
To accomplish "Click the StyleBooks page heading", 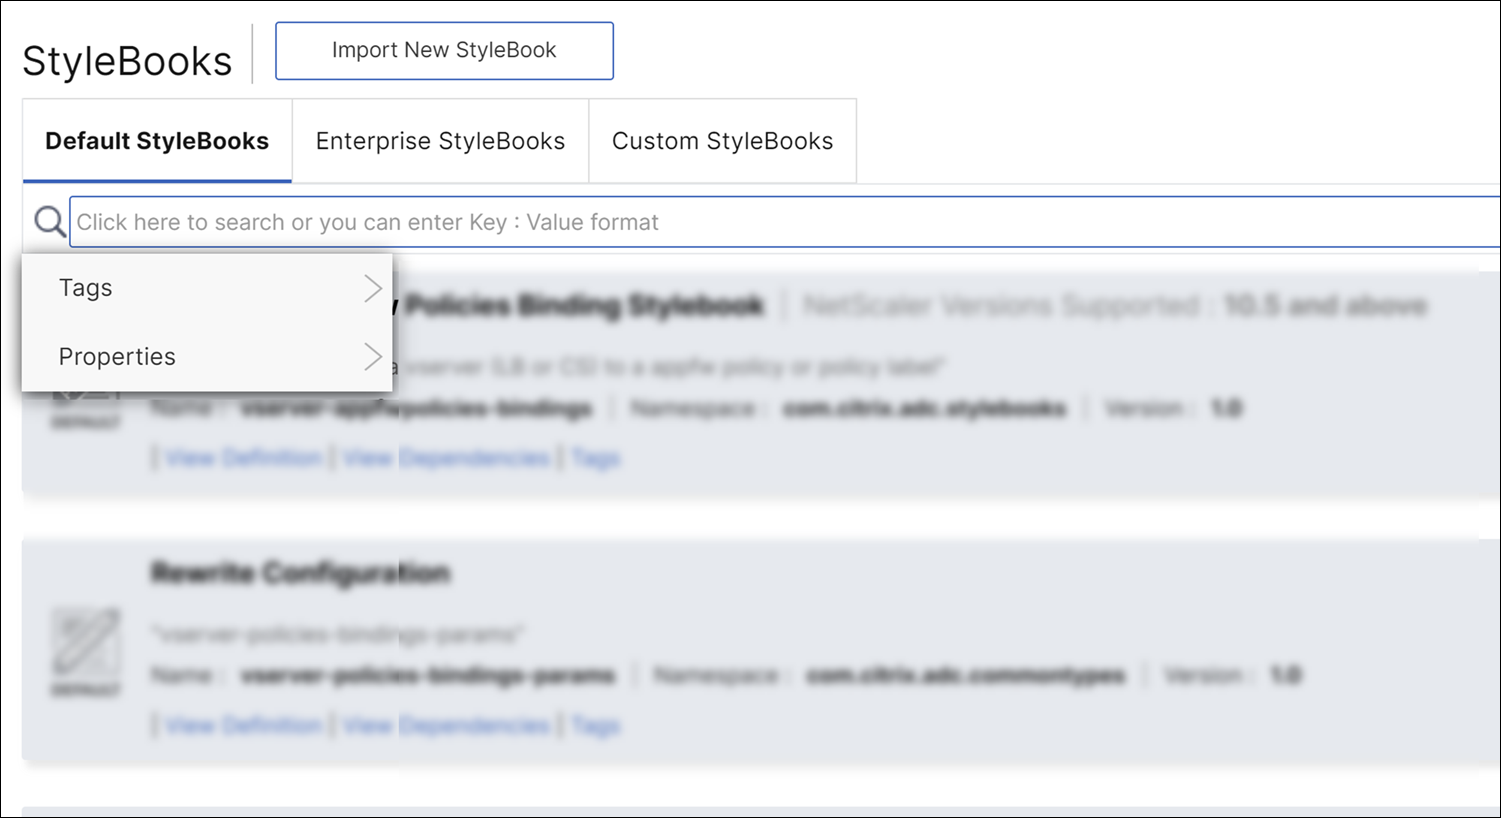I will [x=127, y=61].
